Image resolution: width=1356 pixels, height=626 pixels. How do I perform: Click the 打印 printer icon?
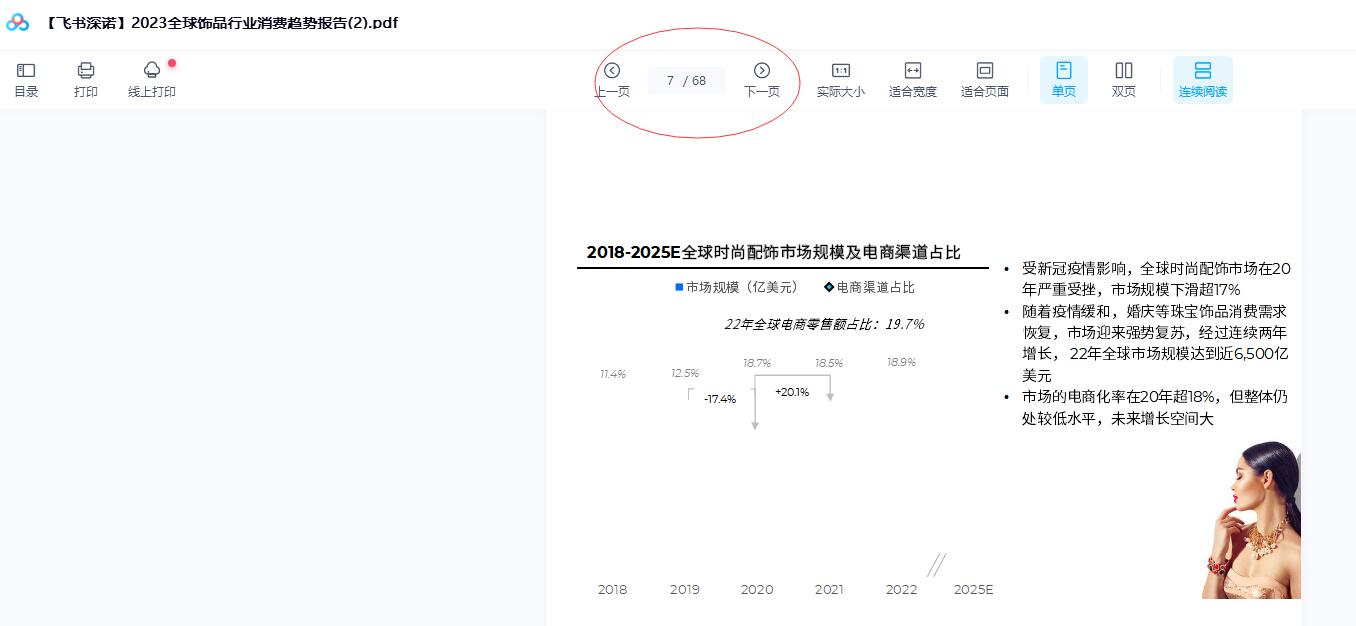pyautogui.click(x=86, y=79)
